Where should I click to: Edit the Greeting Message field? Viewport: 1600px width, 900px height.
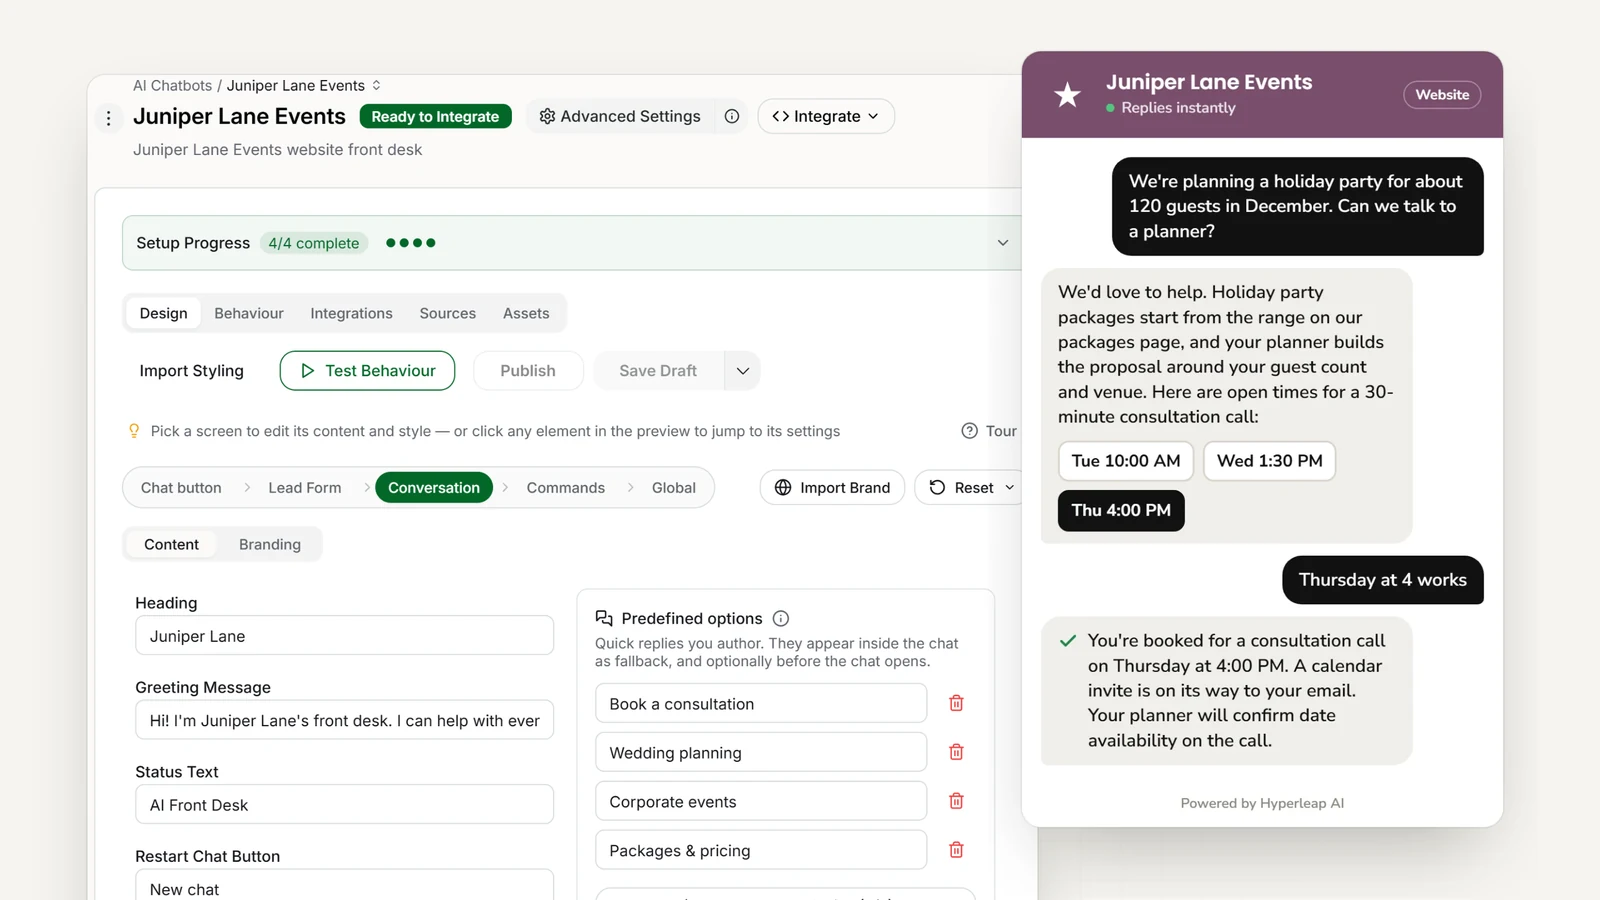[x=345, y=720]
